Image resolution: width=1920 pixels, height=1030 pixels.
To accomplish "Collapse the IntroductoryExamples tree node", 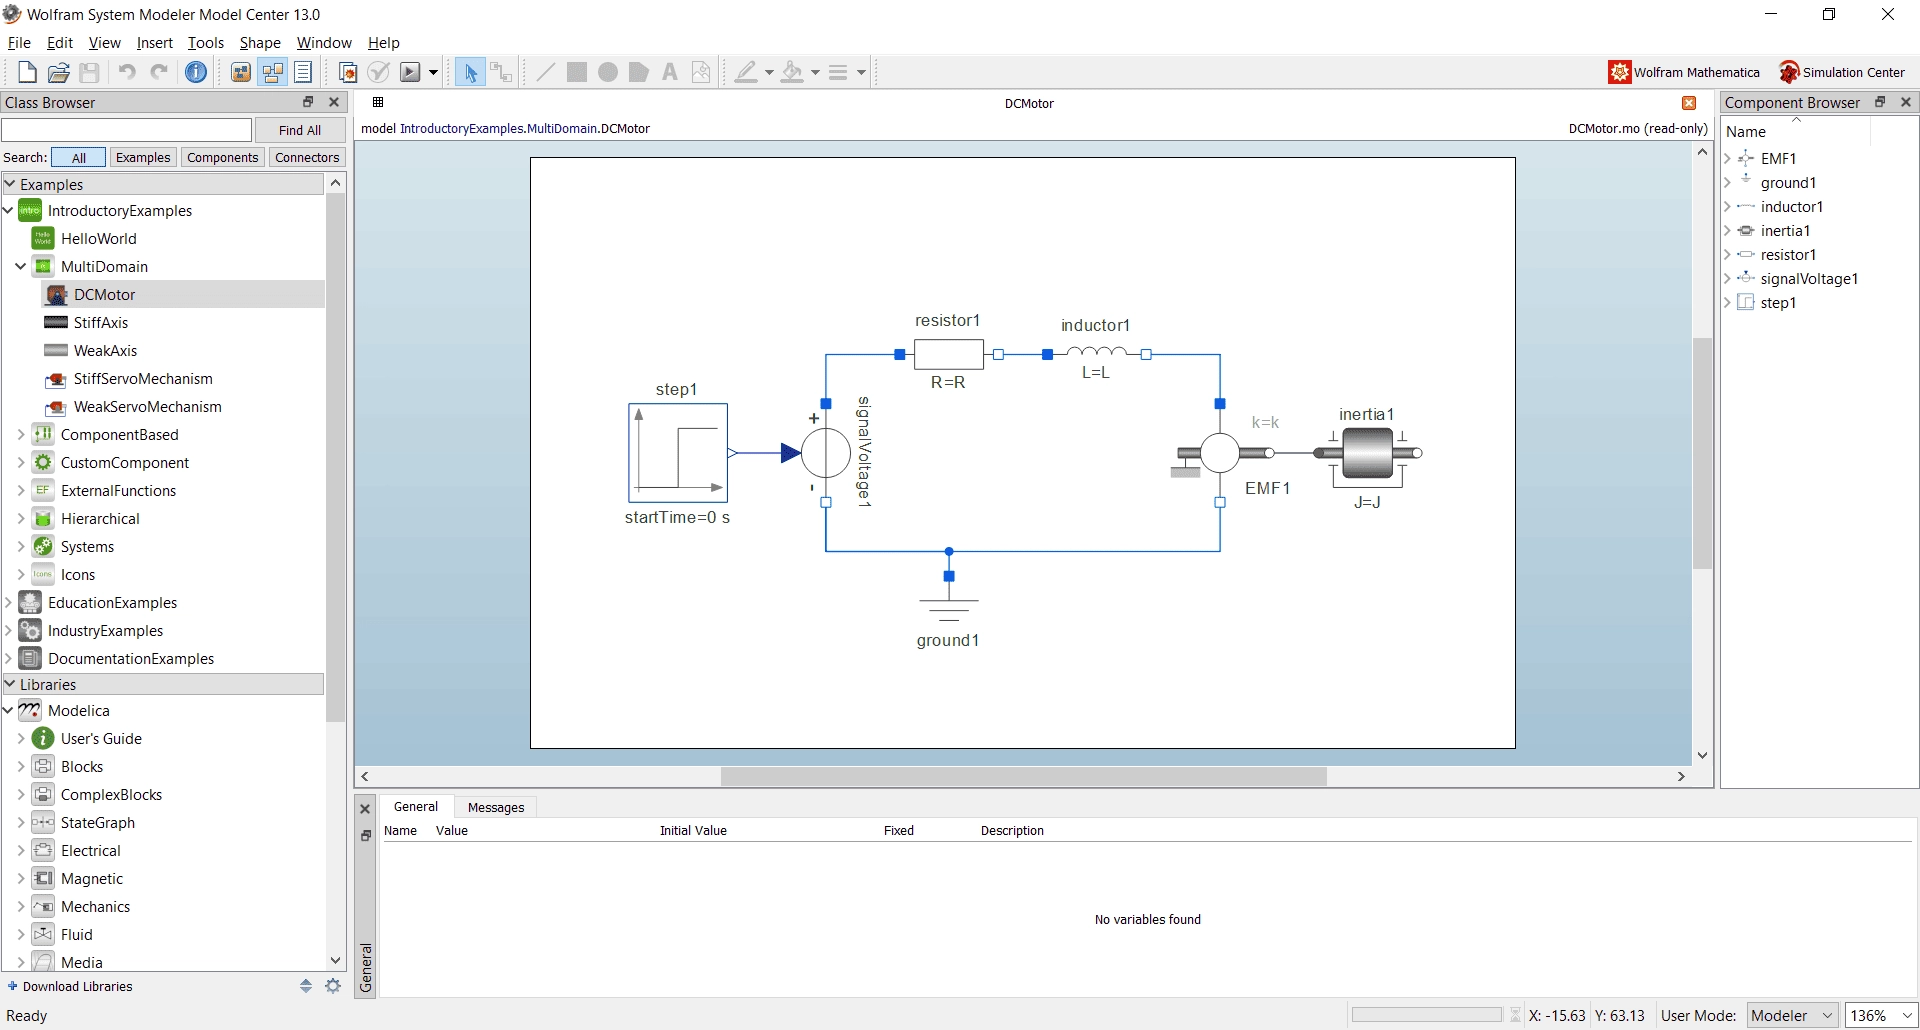I will [8, 210].
